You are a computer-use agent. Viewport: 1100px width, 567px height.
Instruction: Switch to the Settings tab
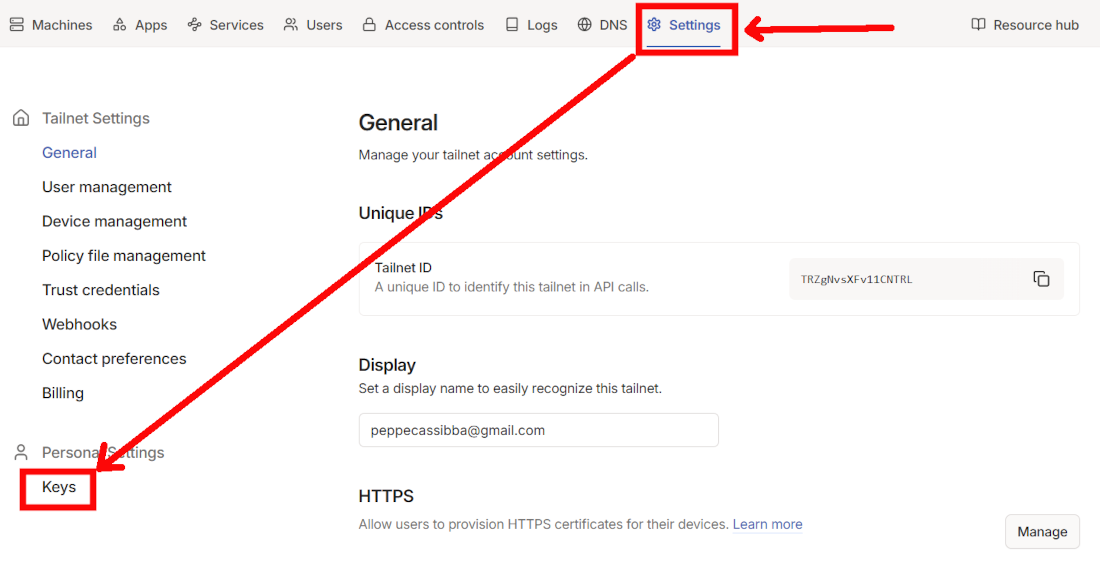[x=684, y=25]
